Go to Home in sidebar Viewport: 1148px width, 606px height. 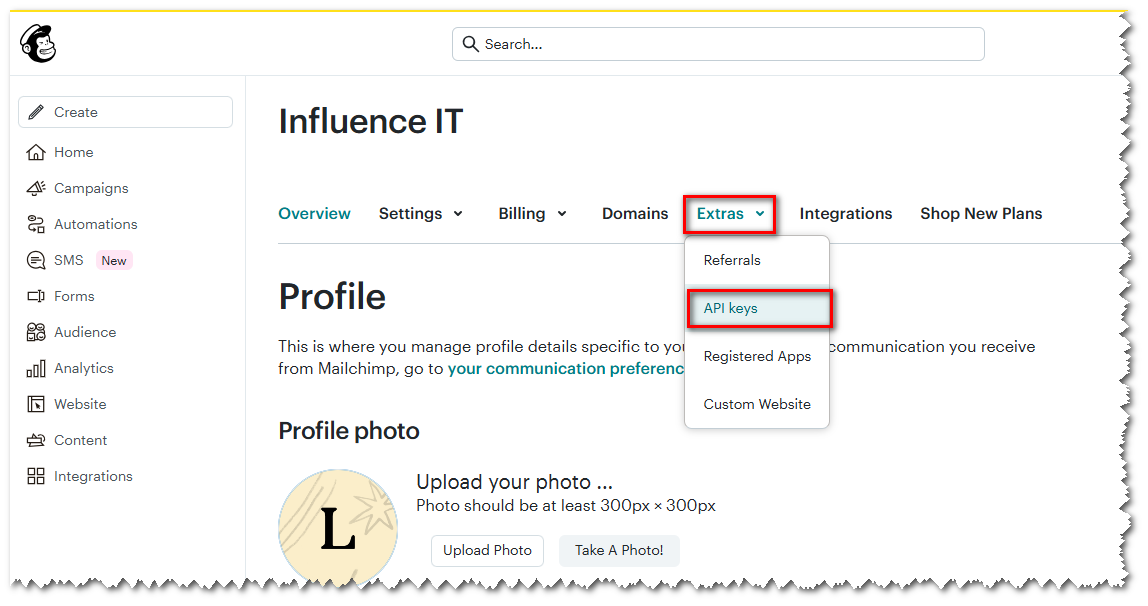click(74, 152)
